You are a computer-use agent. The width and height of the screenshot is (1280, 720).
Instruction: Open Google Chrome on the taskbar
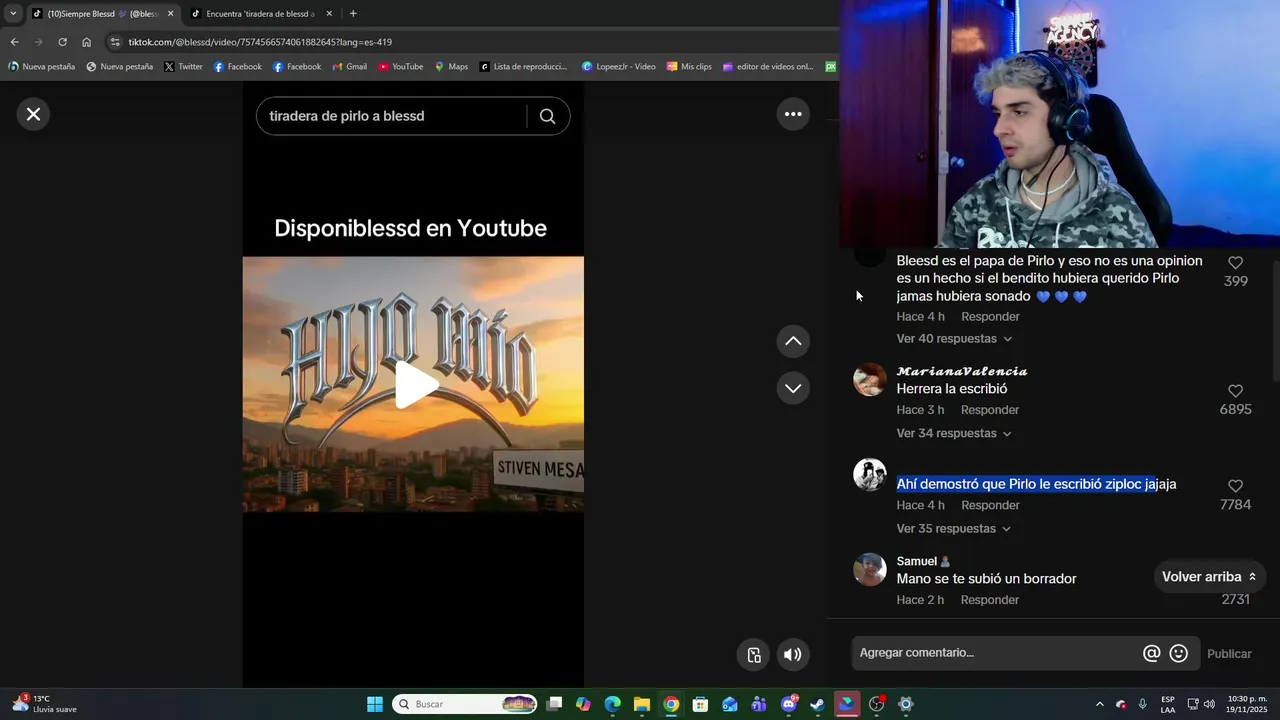point(671,704)
